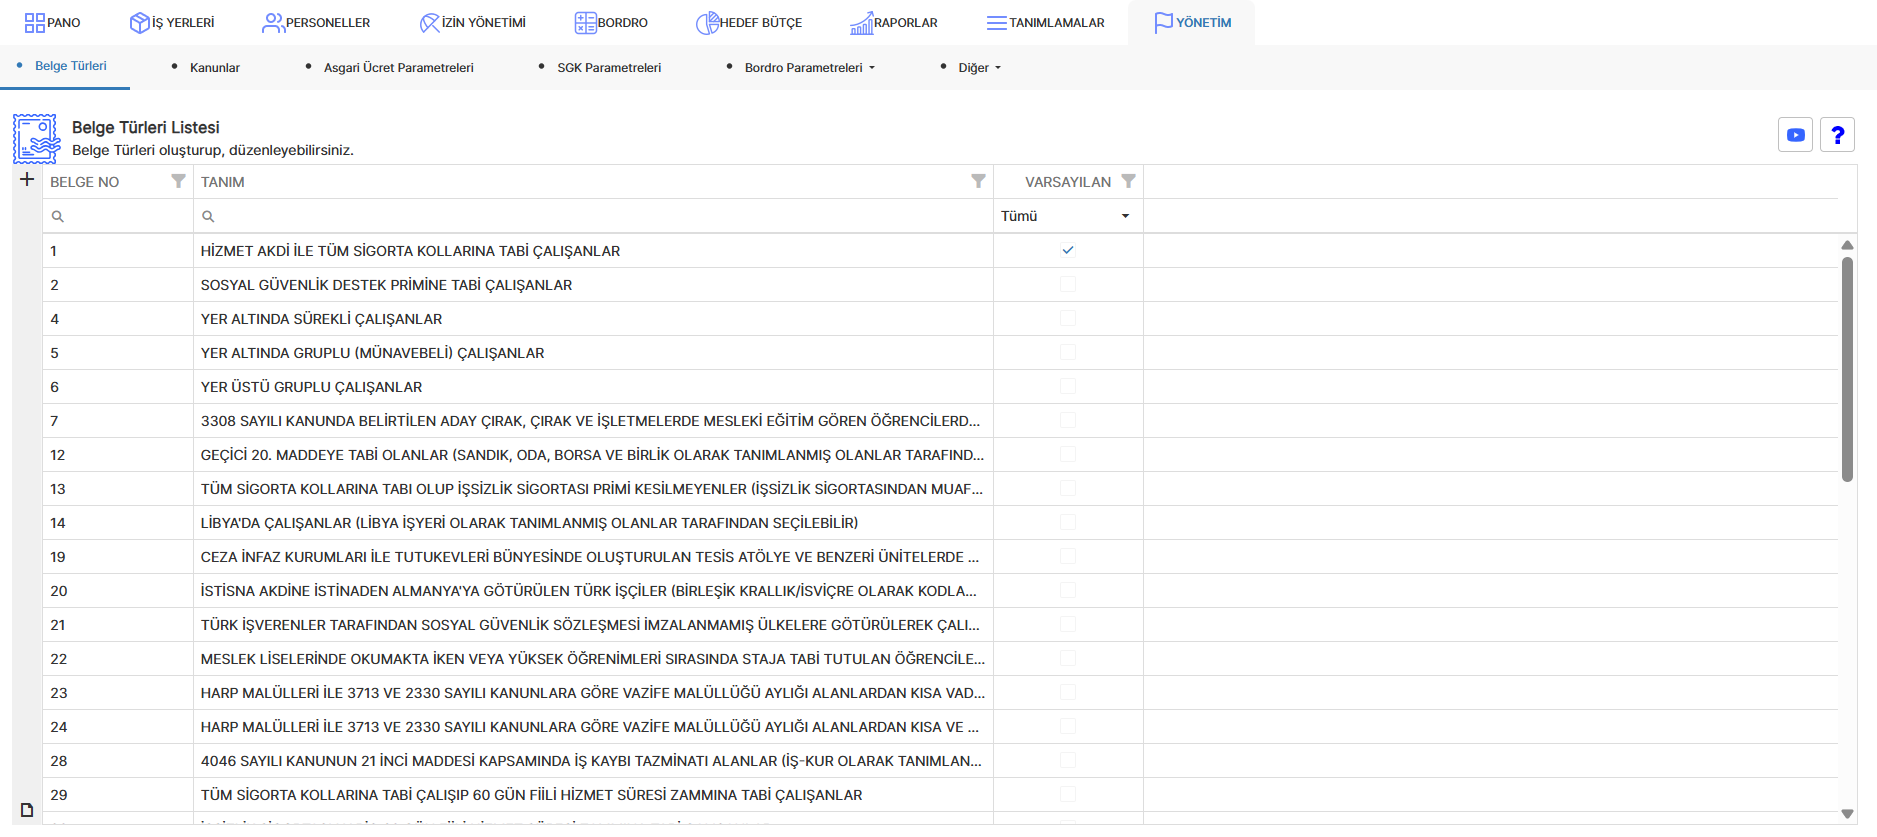1877x837 pixels.
Task: Open the TANIMLAMALAR menu
Action: point(1045,23)
